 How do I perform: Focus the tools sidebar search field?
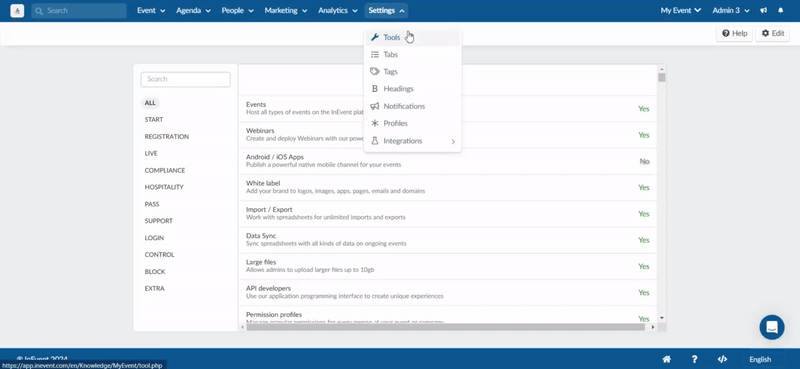(186, 79)
